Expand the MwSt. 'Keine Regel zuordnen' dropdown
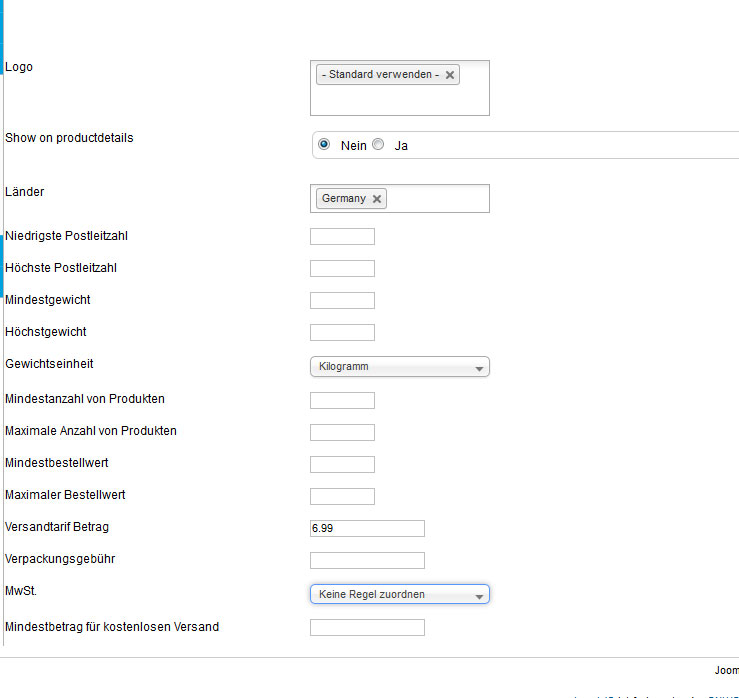This screenshot has height=698, width=739. point(400,595)
